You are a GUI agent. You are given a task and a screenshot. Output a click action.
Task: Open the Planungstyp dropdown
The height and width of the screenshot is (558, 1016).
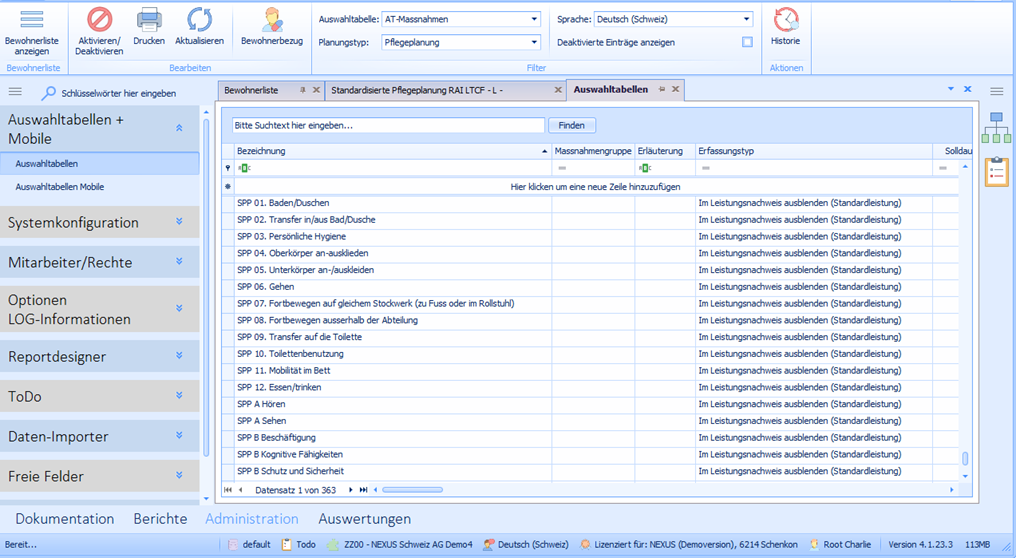[535, 42]
